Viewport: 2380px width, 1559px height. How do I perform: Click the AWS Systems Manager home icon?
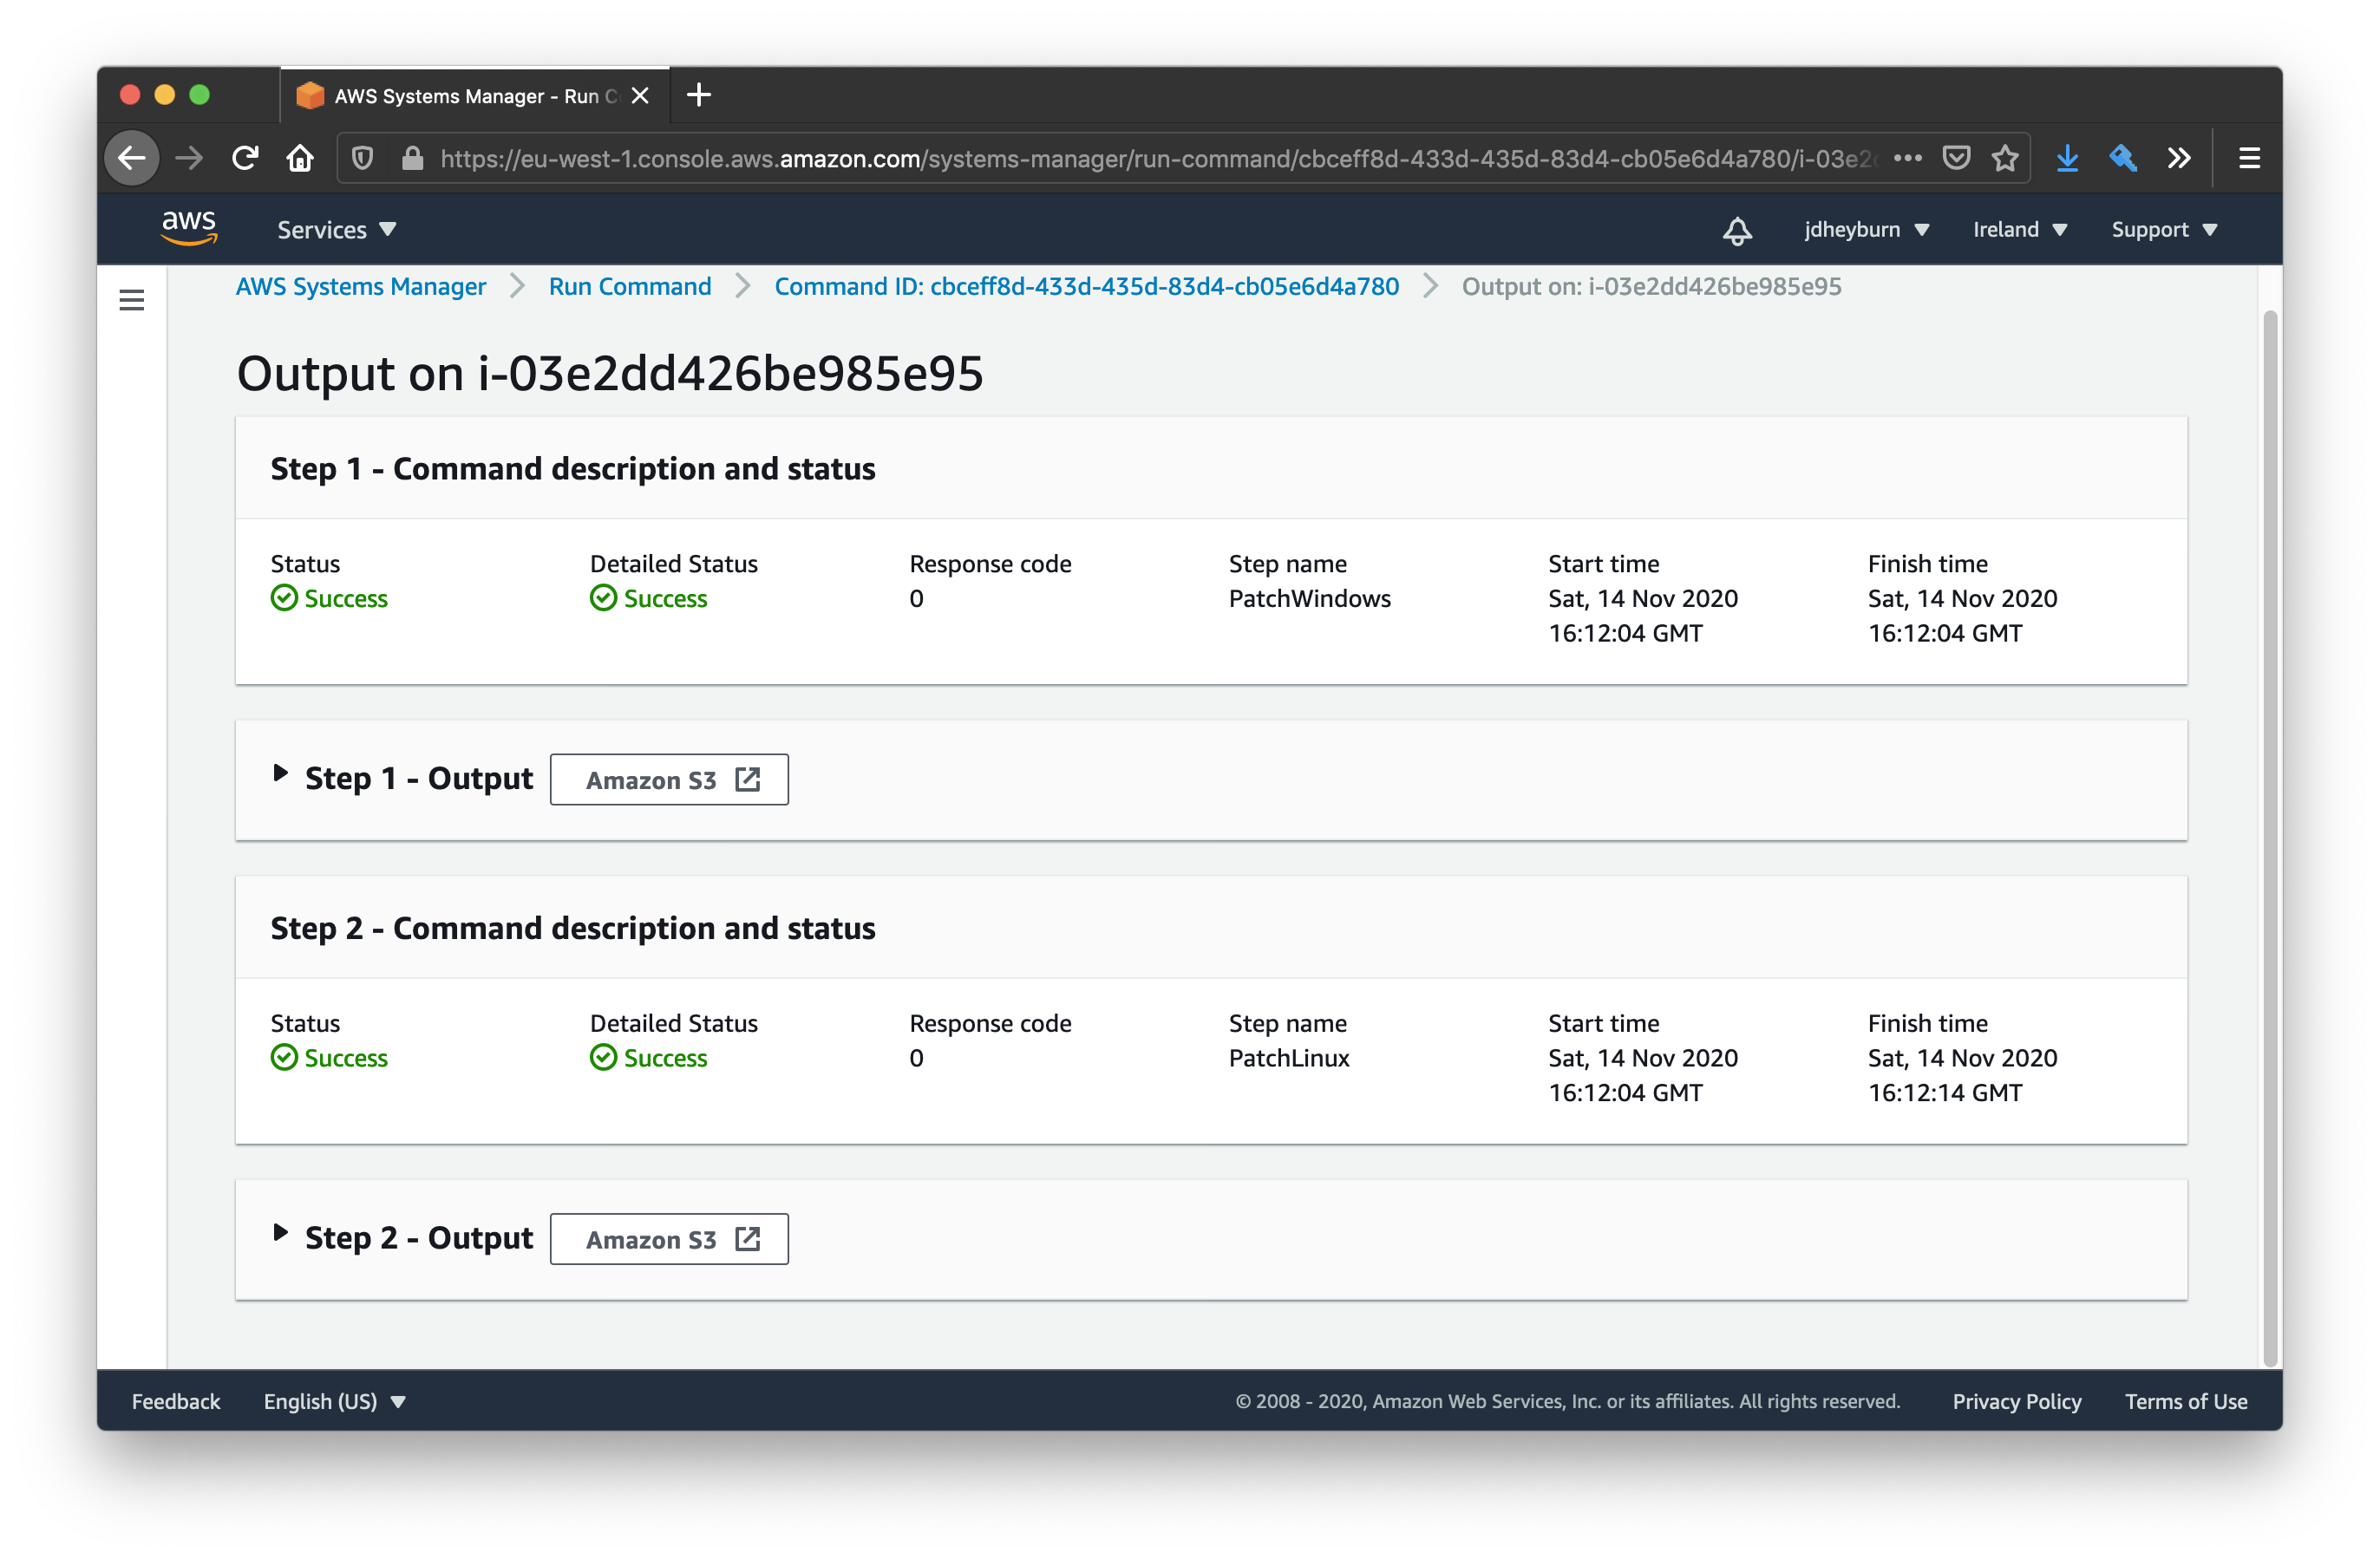point(360,285)
